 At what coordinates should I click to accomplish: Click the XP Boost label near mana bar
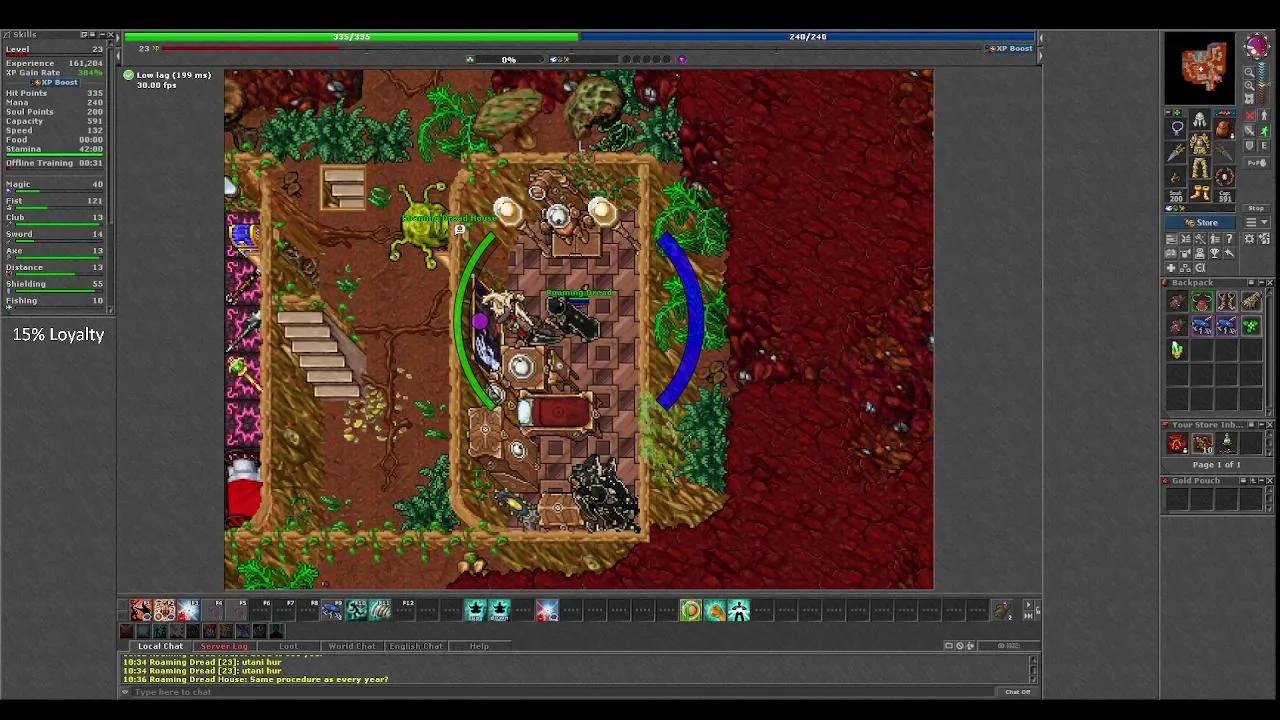(x=1010, y=48)
